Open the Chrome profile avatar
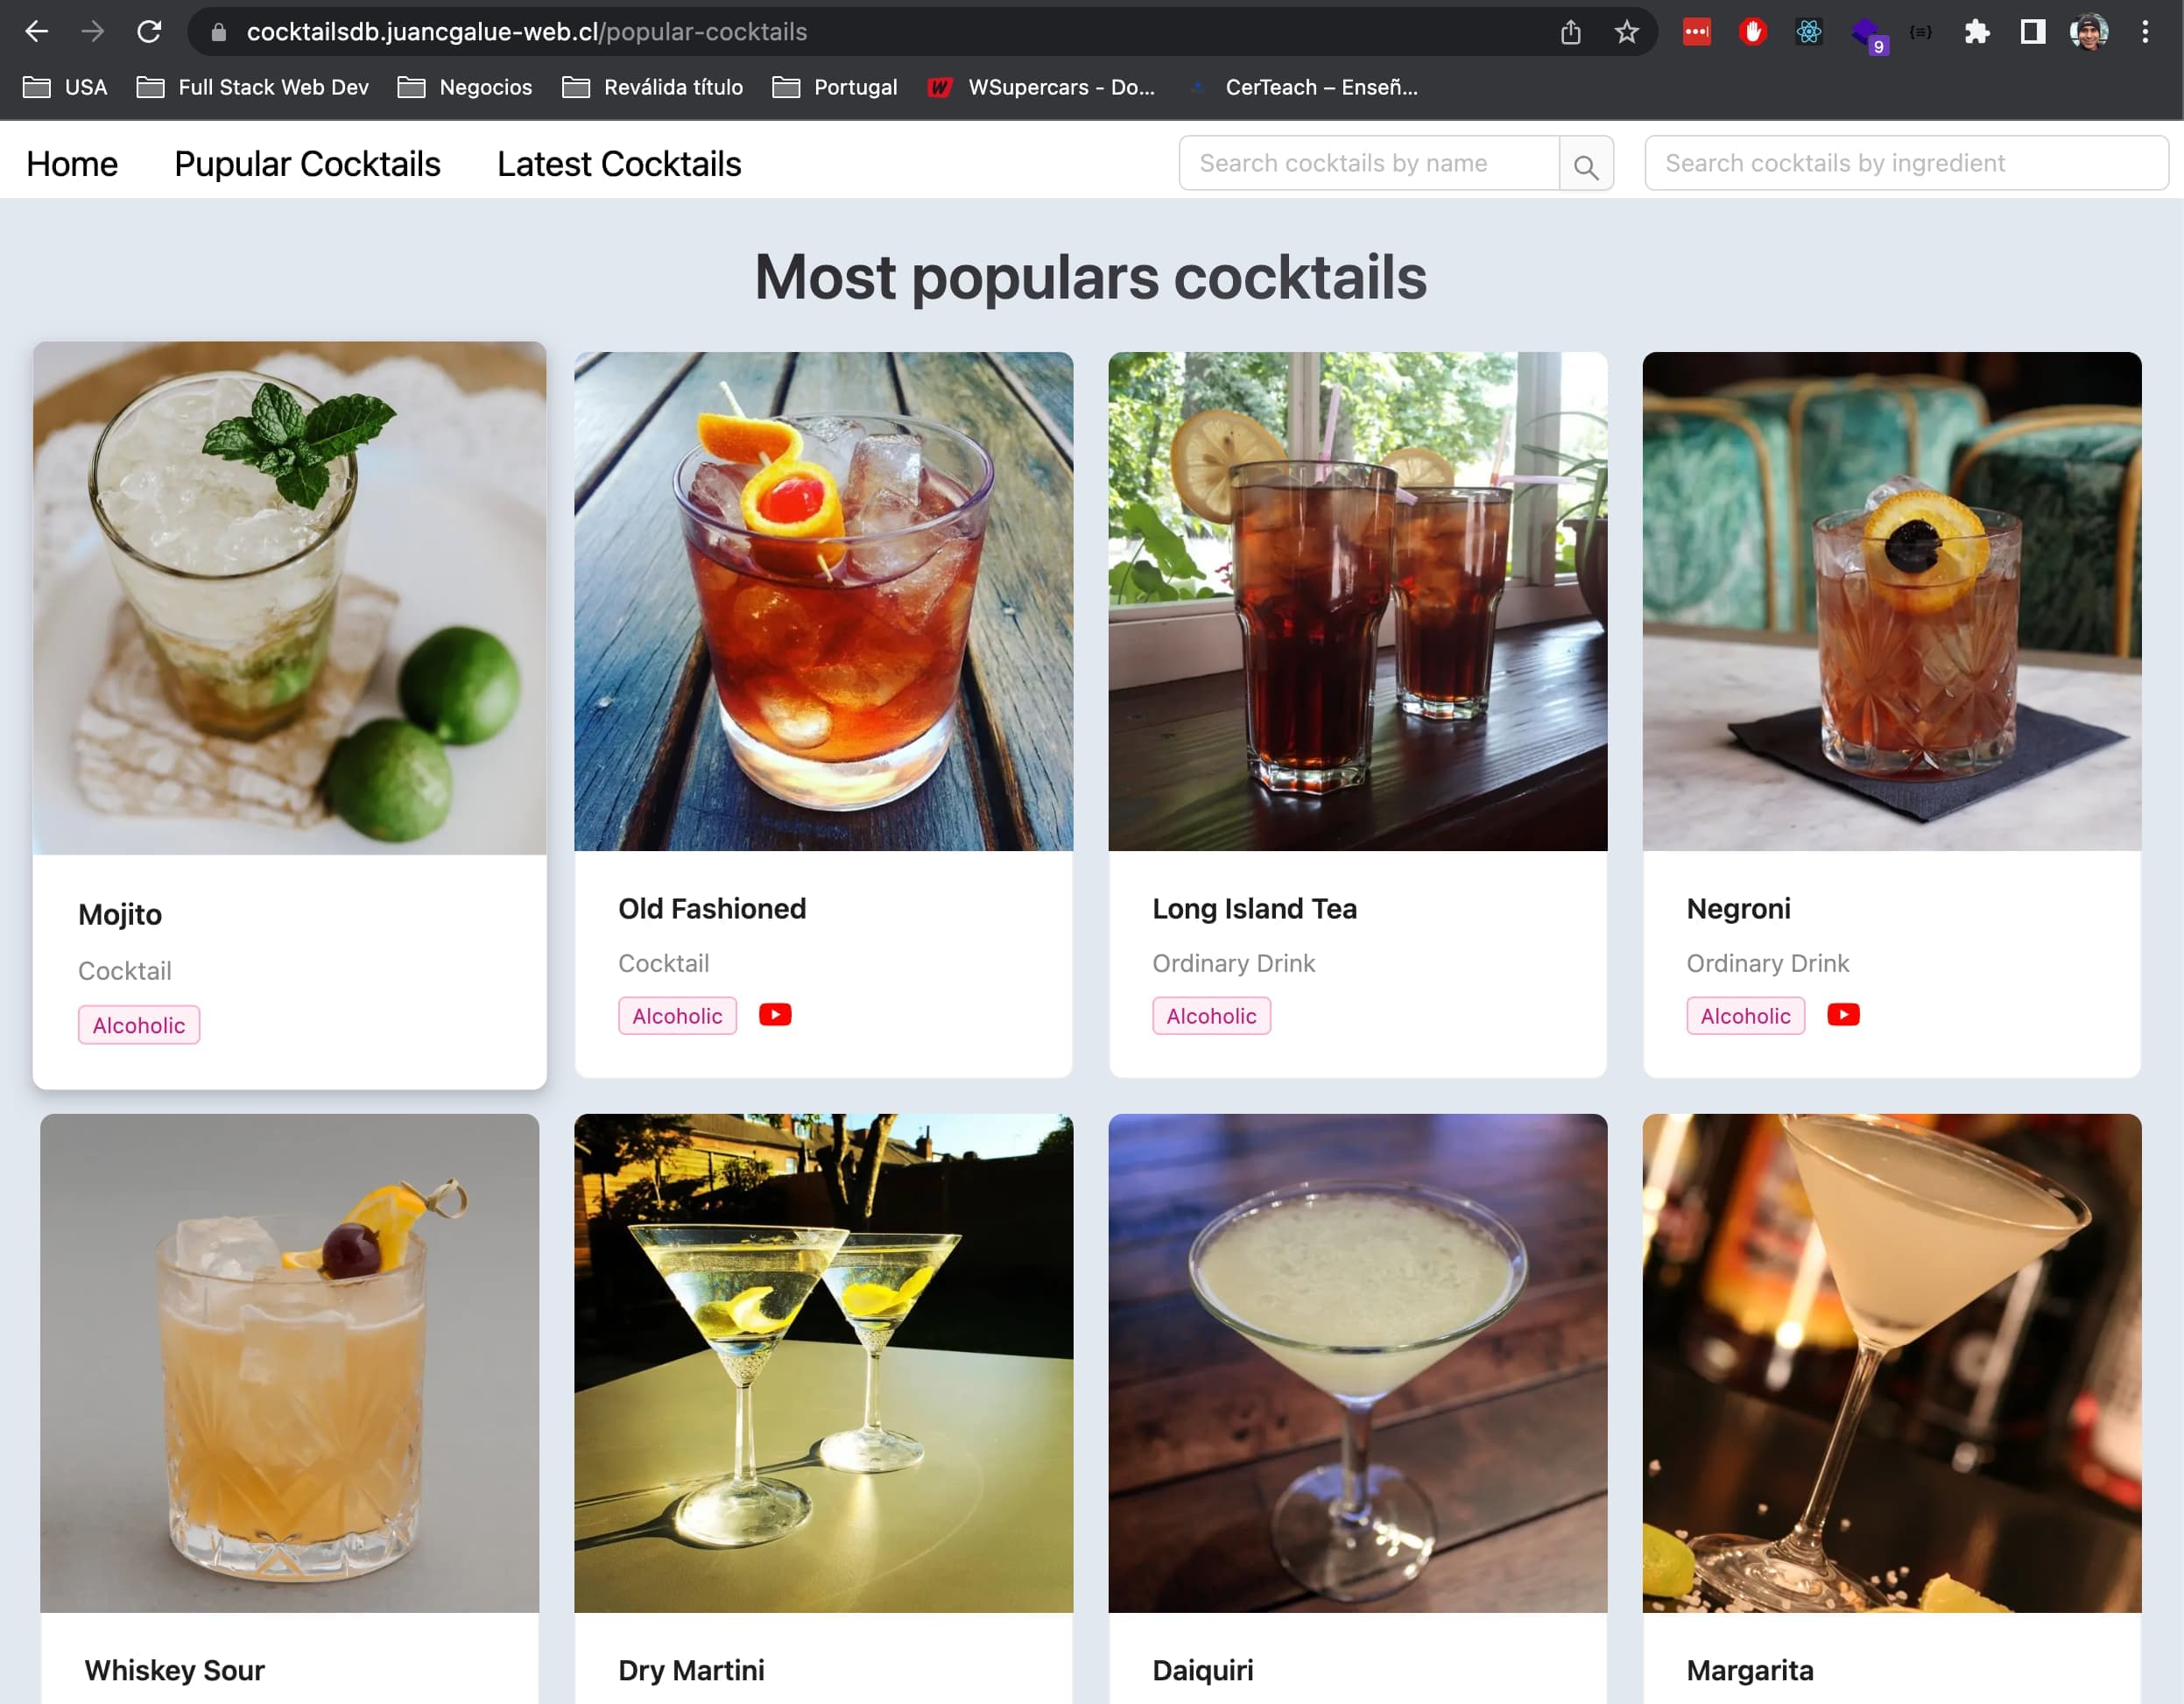 [2089, 32]
